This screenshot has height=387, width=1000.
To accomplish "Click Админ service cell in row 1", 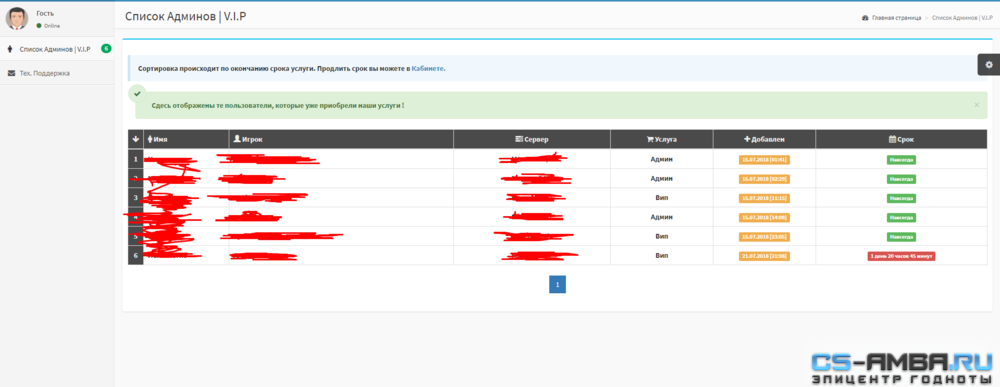I will 661,159.
